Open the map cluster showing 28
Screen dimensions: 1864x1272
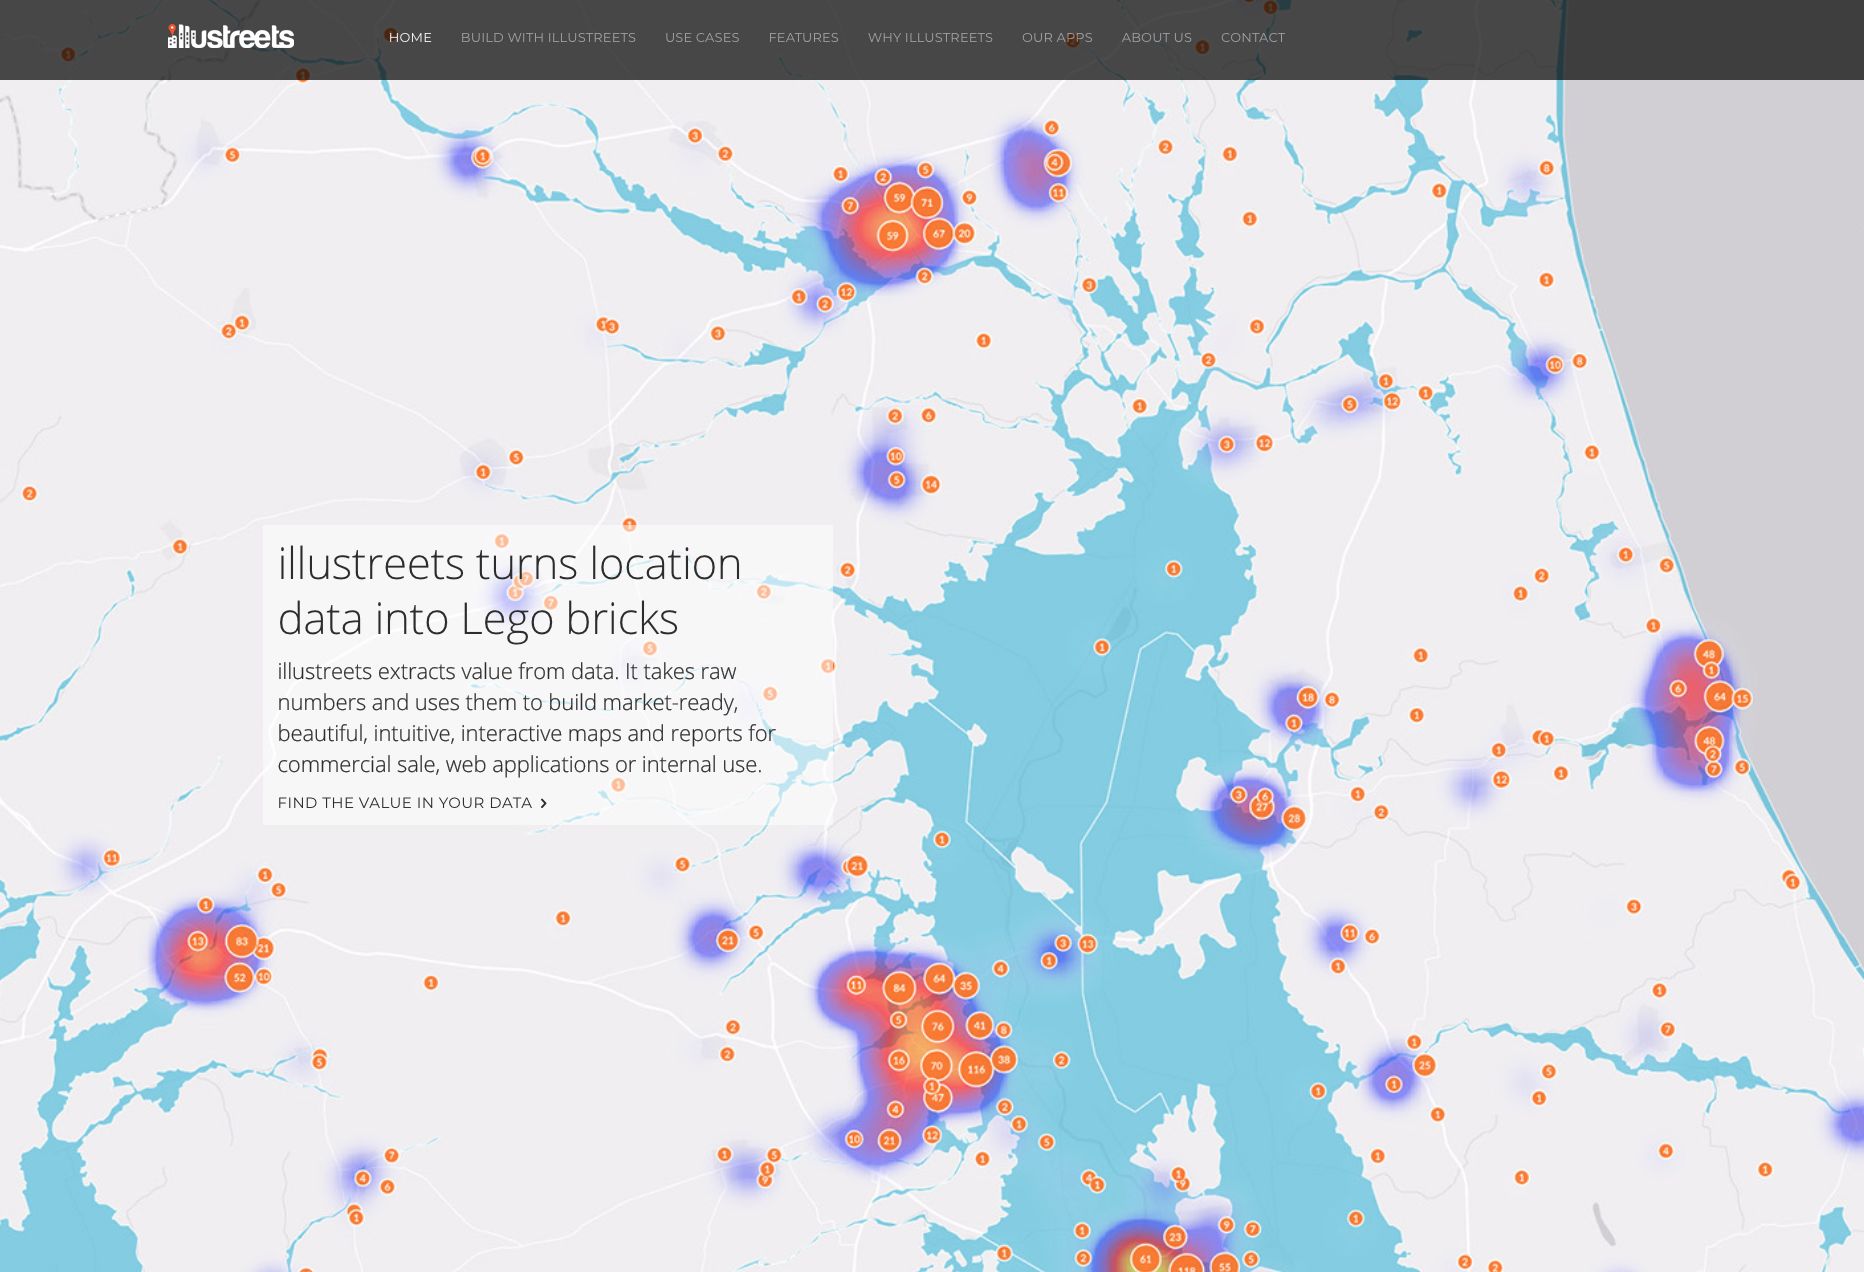(1294, 818)
